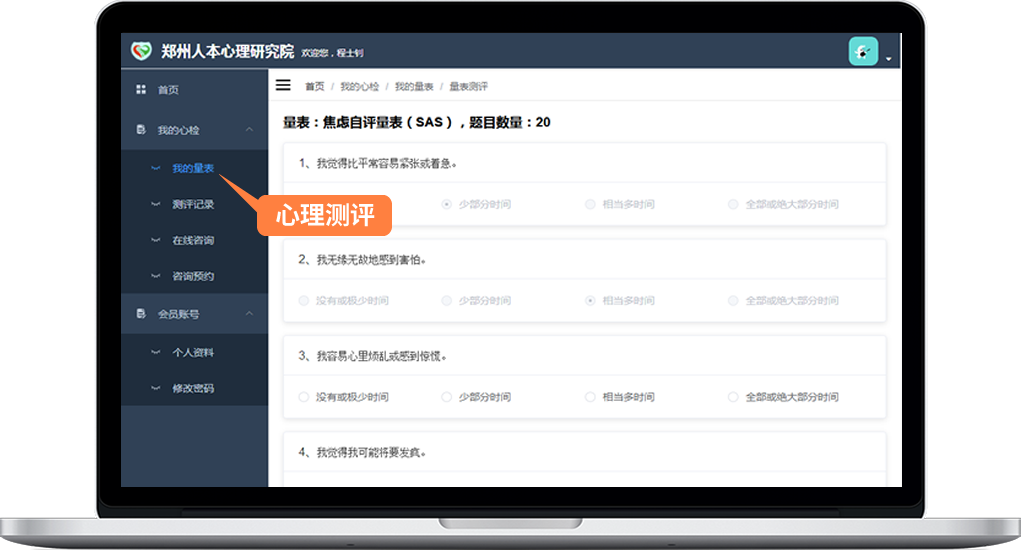This screenshot has width=1021, height=550.
Task: Click the 量表测评 breadcrumb
Action: click(468, 86)
